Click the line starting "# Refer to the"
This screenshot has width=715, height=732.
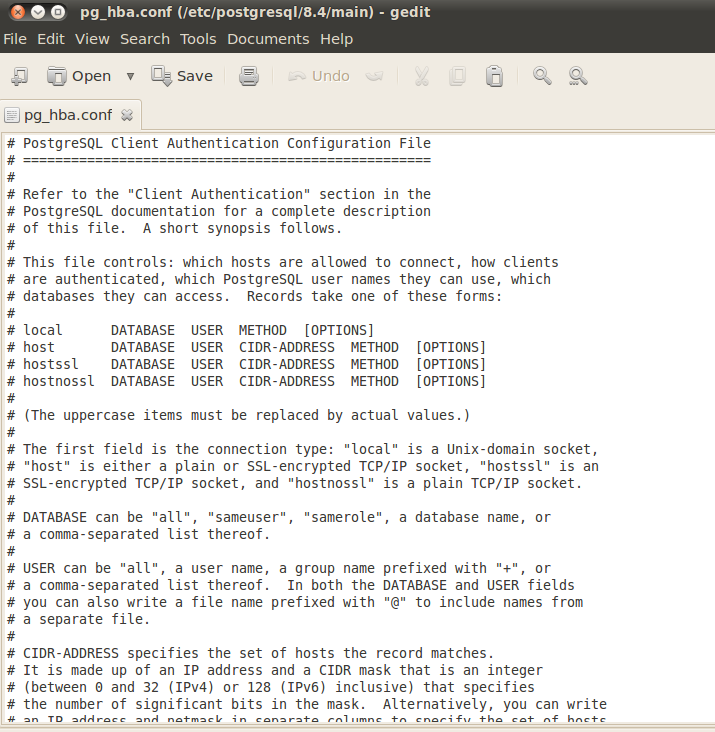click(219, 194)
